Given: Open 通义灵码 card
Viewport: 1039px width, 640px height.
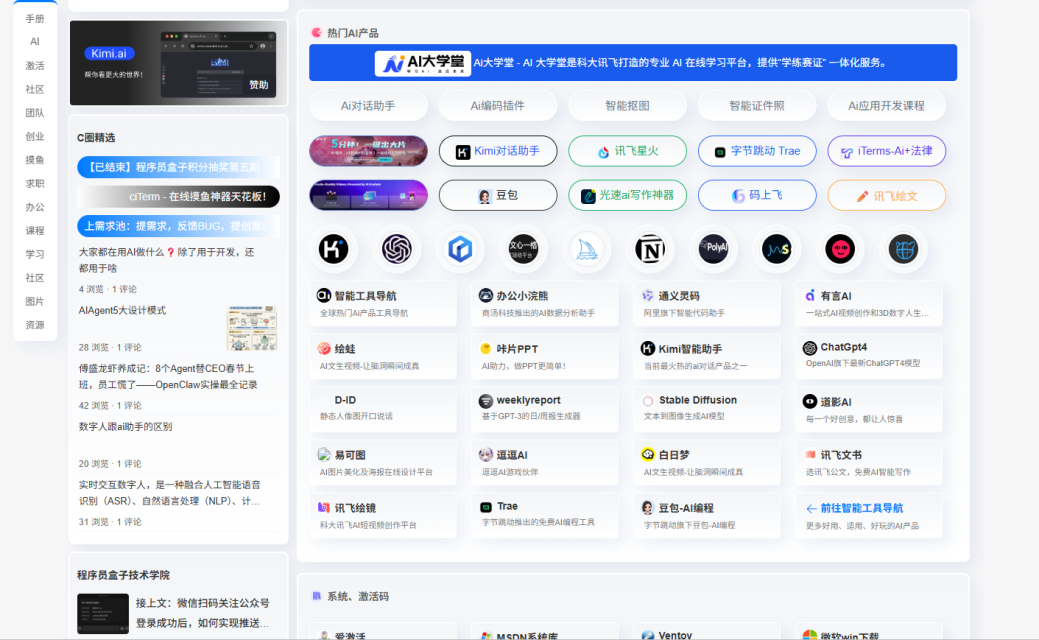Looking at the screenshot, I should tap(706, 303).
